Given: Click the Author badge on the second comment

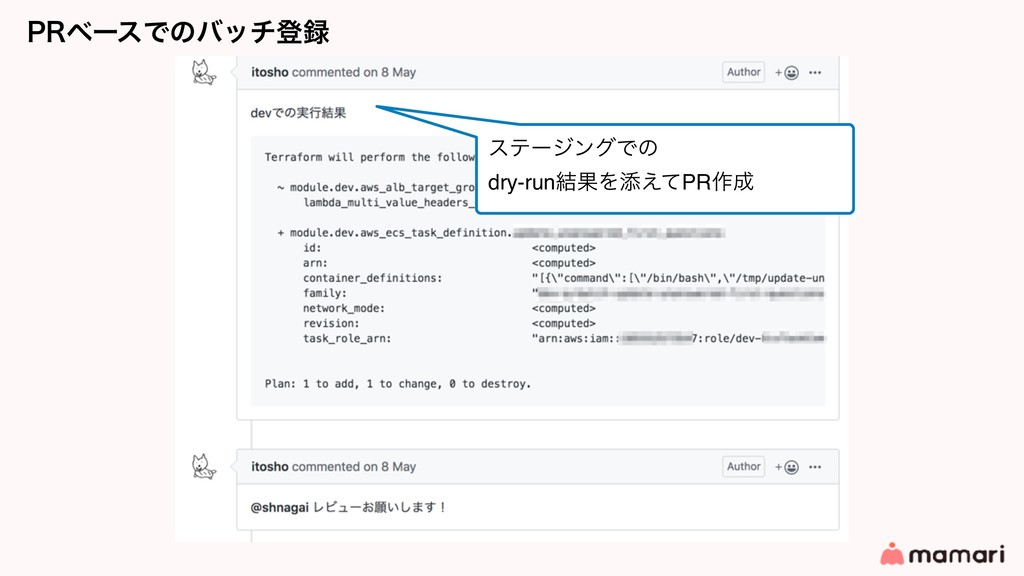Looking at the screenshot, I should tap(743, 467).
